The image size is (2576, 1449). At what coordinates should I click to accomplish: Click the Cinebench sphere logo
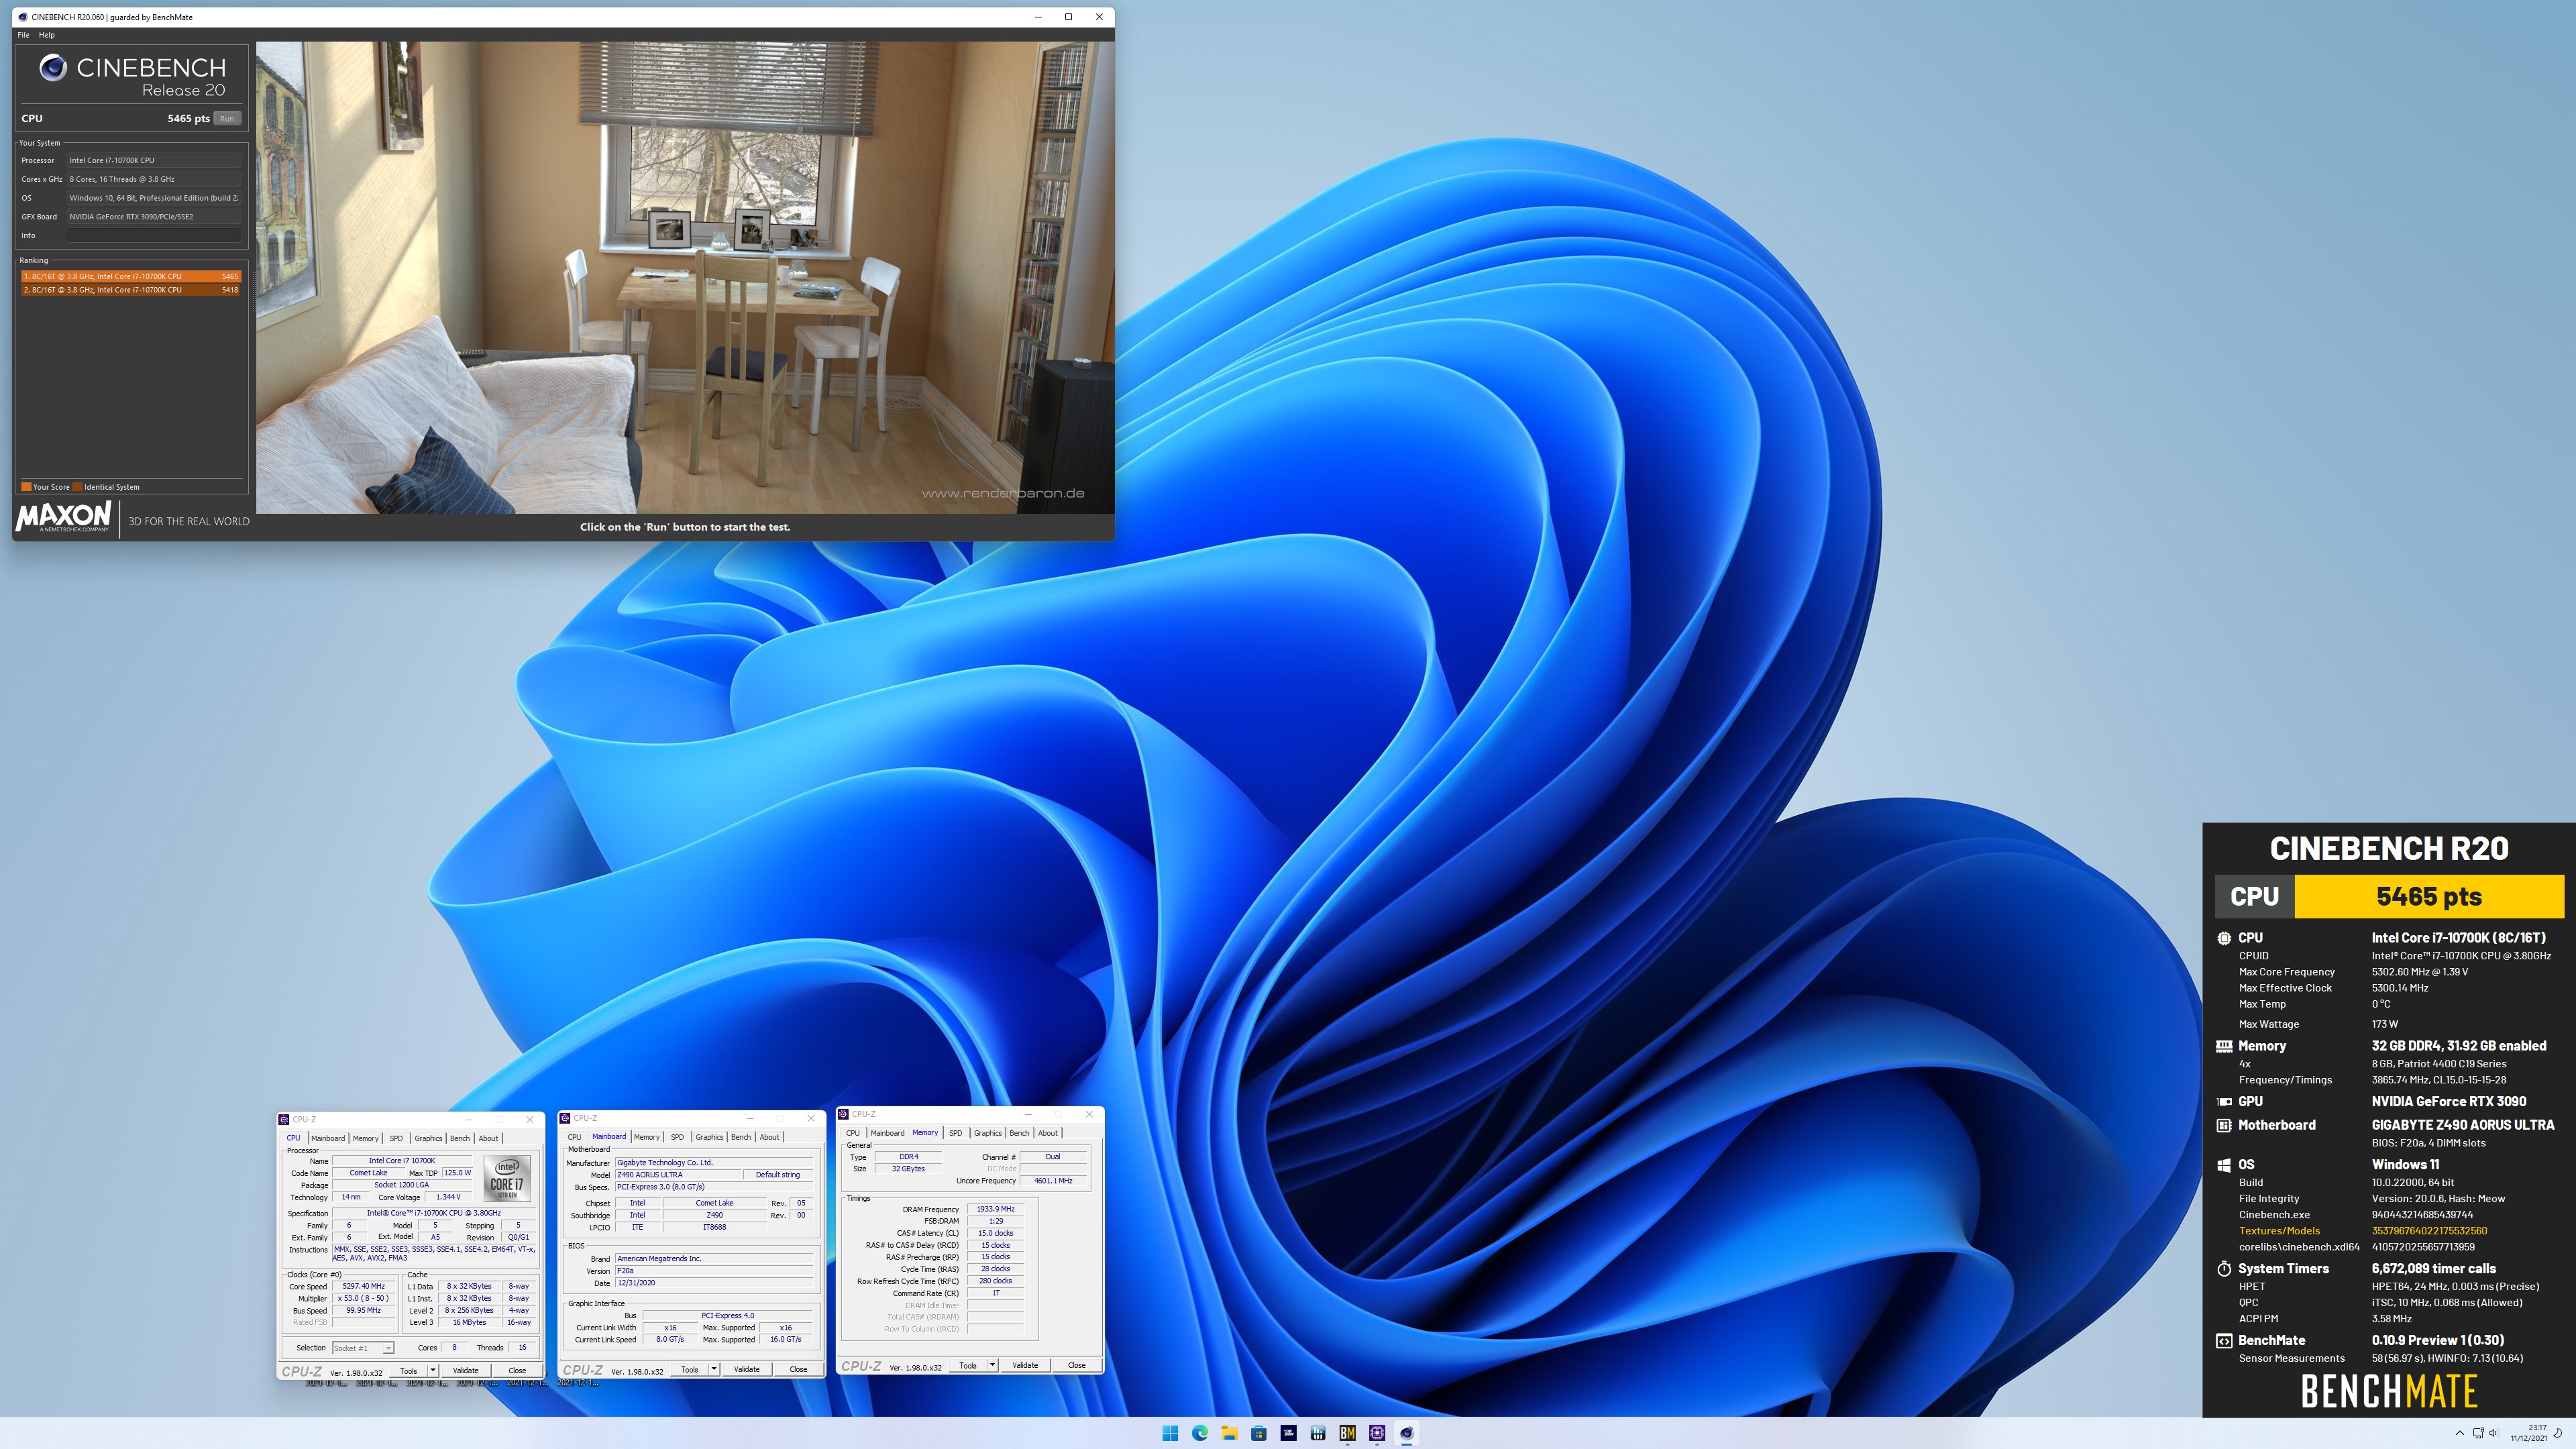53,67
